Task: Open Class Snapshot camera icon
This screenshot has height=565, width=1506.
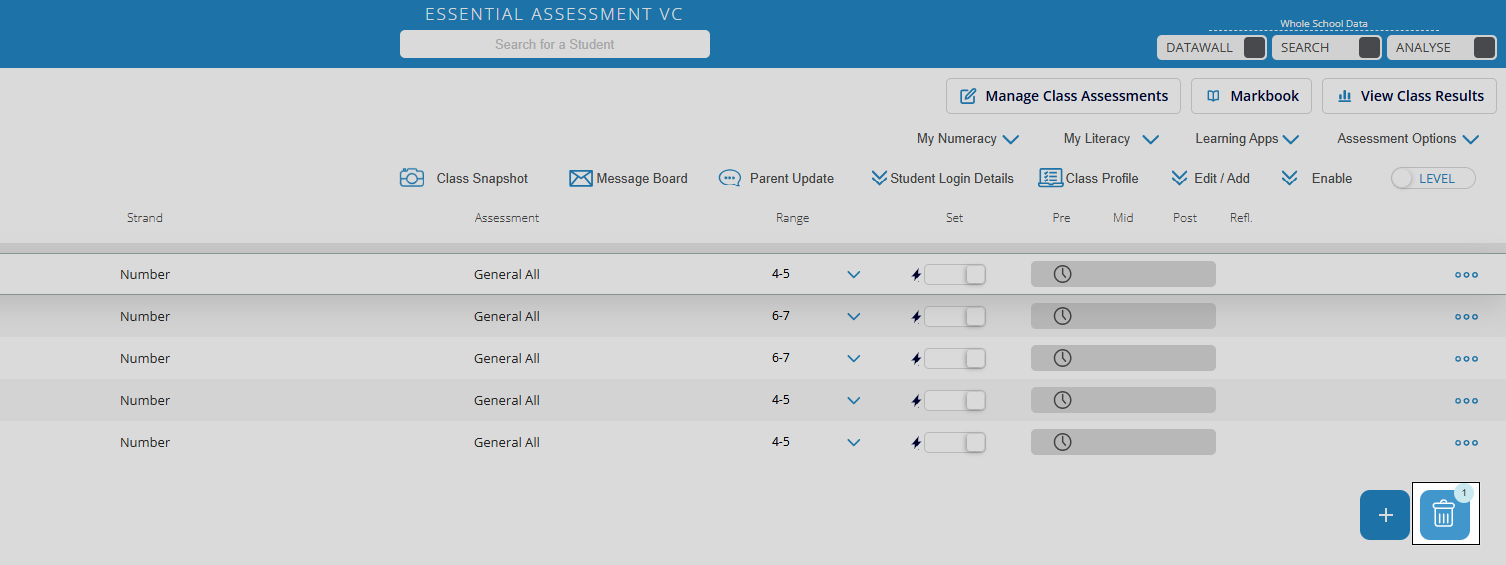Action: pos(412,178)
